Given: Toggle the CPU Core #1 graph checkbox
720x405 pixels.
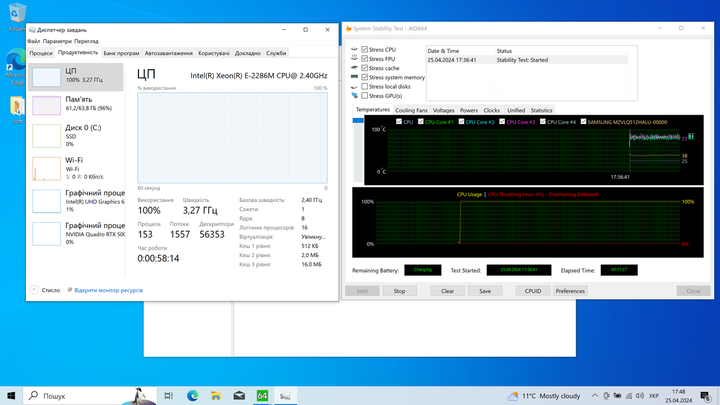Looking at the screenshot, I should [x=421, y=122].
